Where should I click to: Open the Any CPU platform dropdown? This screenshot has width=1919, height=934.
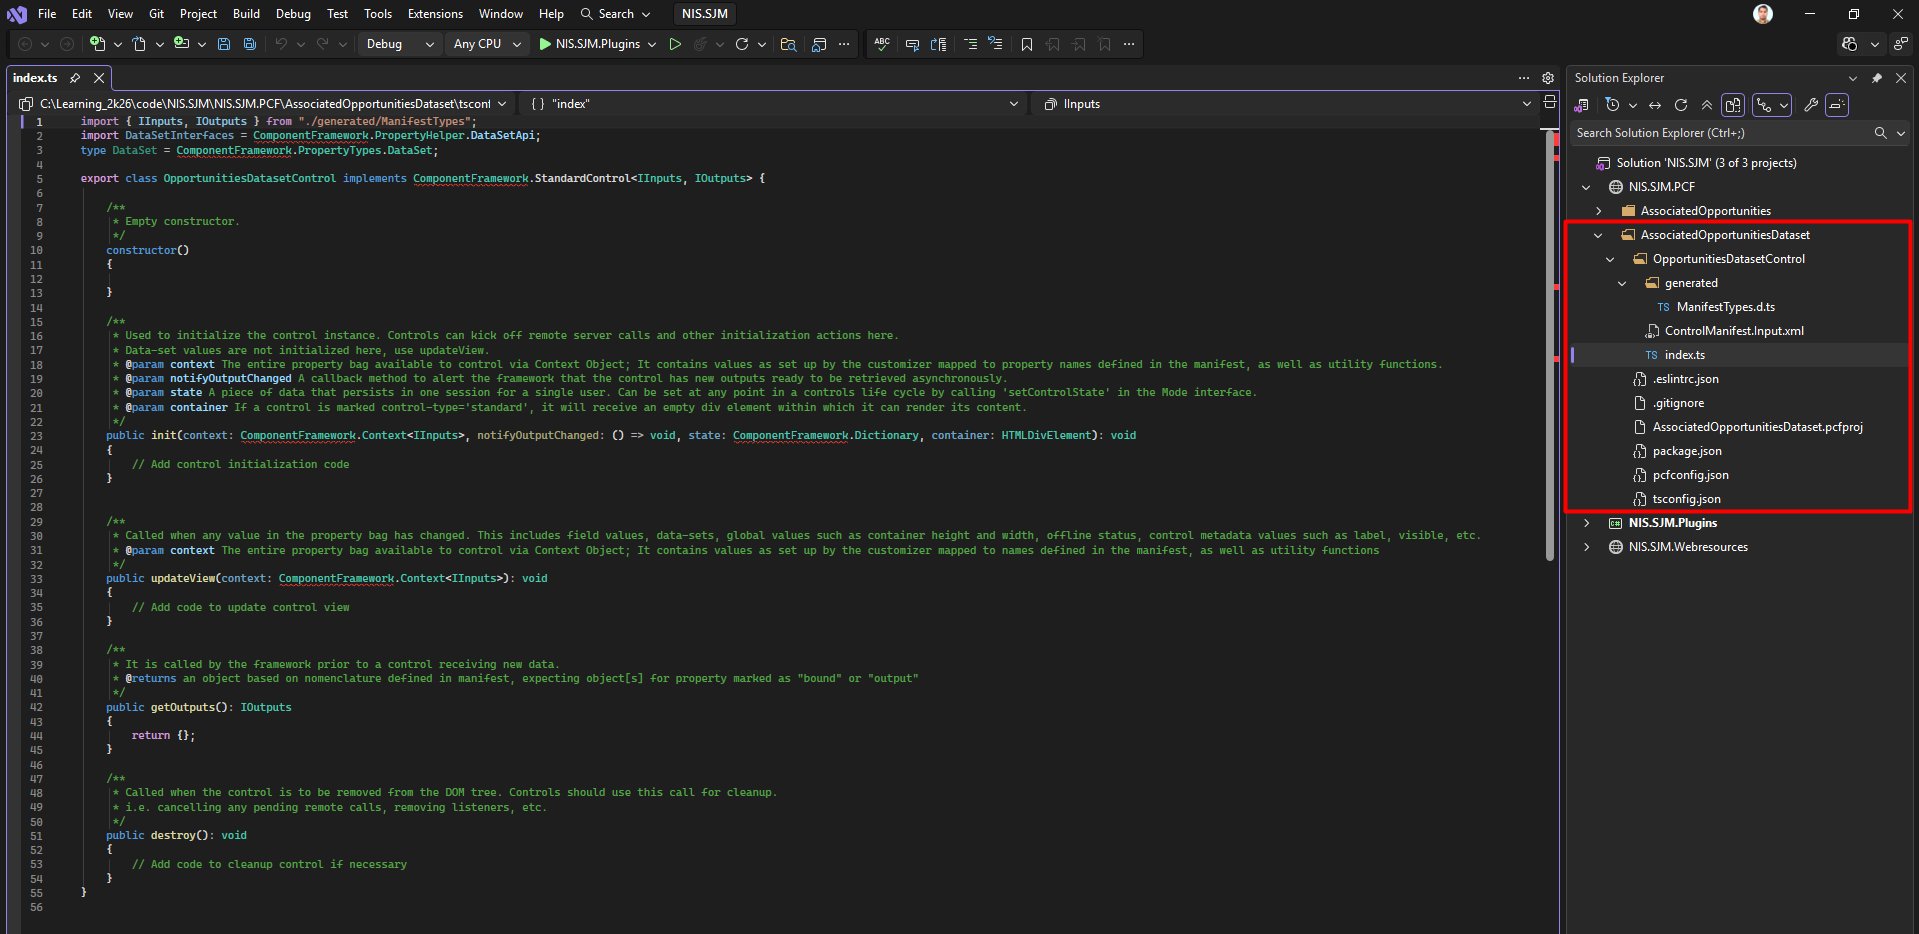[487, 44]
